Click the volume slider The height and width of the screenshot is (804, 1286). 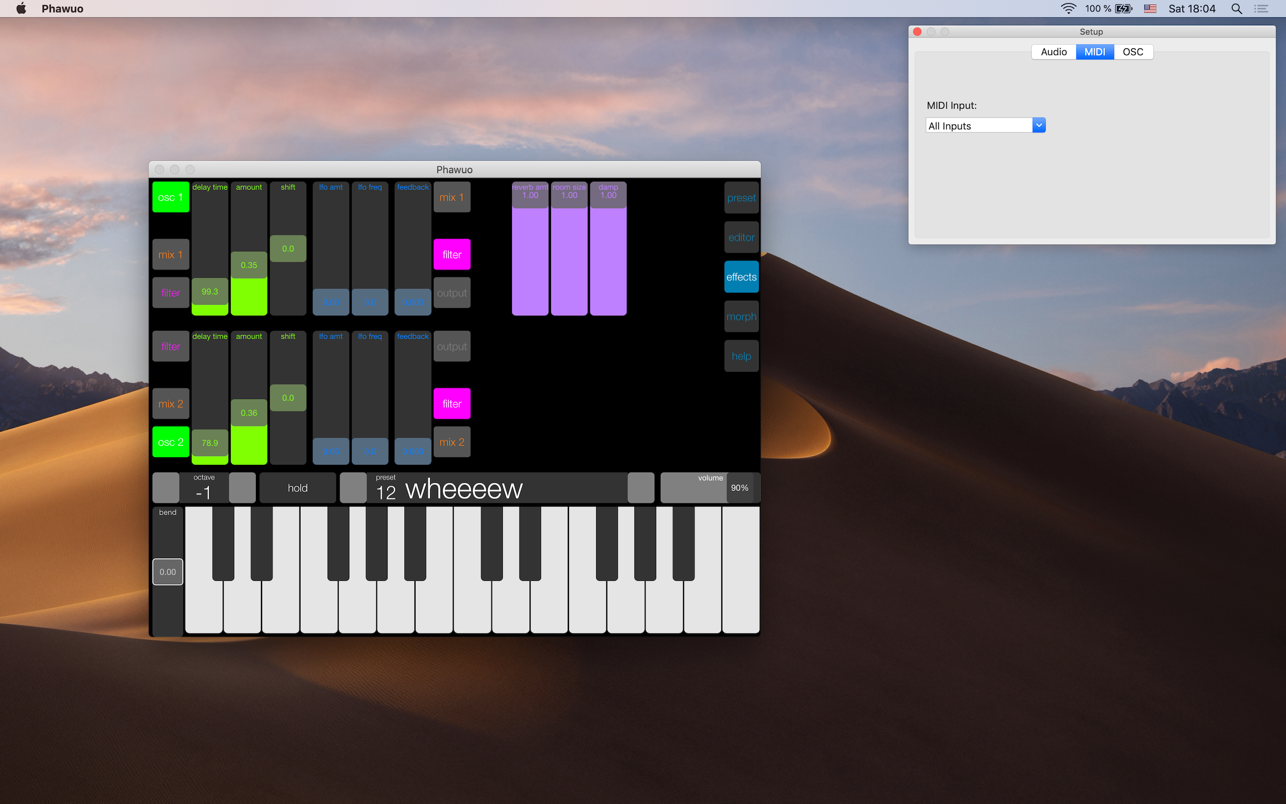(x=708, y=488)
